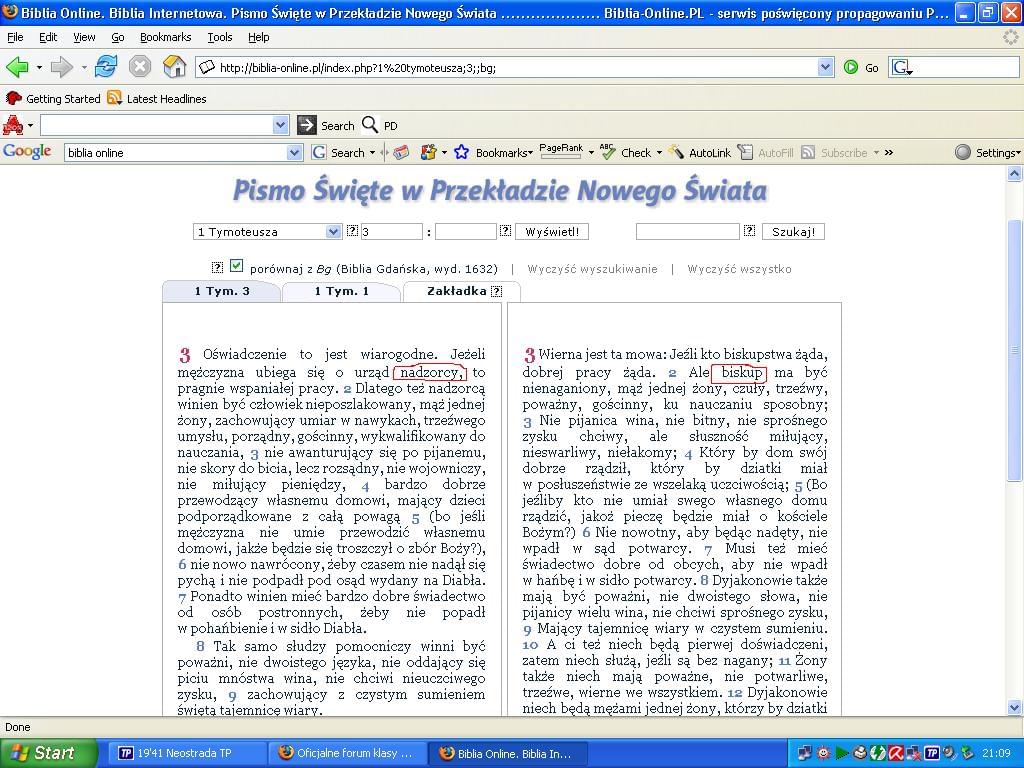Viewport: 1024px width, 768px height.
Task: Switch to Oficjalne forum klasy taskbar window
Action: click(x=346, y=753)
